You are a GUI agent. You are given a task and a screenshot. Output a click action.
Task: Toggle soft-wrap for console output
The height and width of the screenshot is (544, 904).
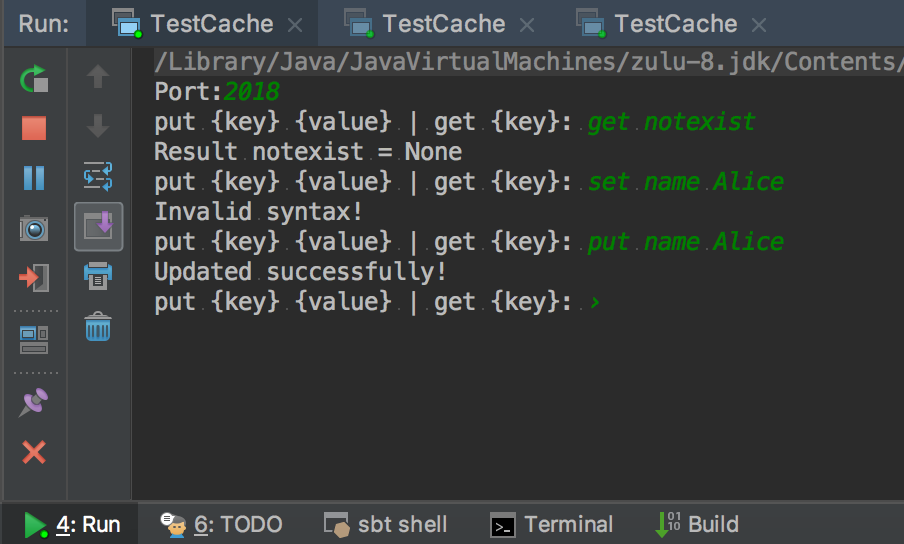[x=98, y=176]
